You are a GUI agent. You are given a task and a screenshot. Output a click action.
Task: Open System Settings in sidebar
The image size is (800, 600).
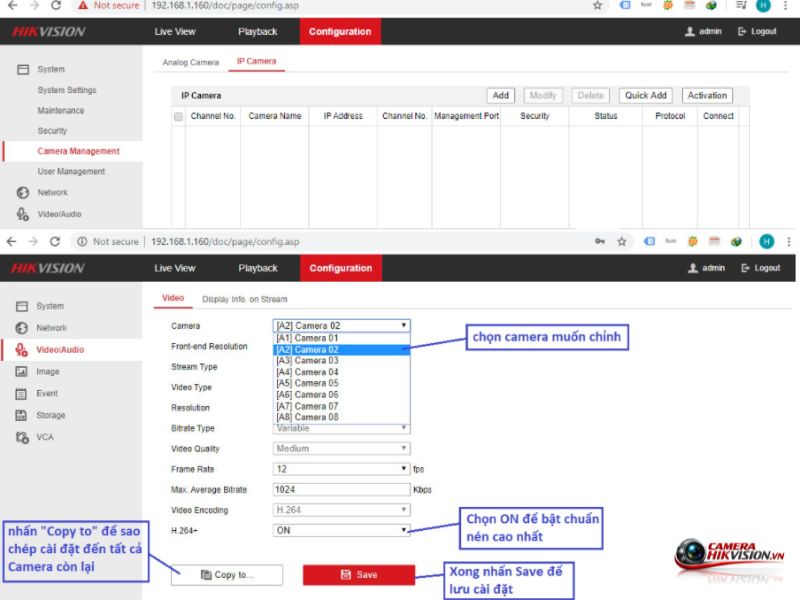coord(67,90)
